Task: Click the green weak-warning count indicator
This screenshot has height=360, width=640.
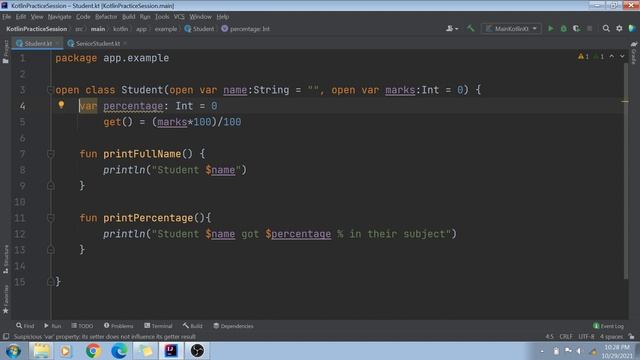Action: point(598,57)
